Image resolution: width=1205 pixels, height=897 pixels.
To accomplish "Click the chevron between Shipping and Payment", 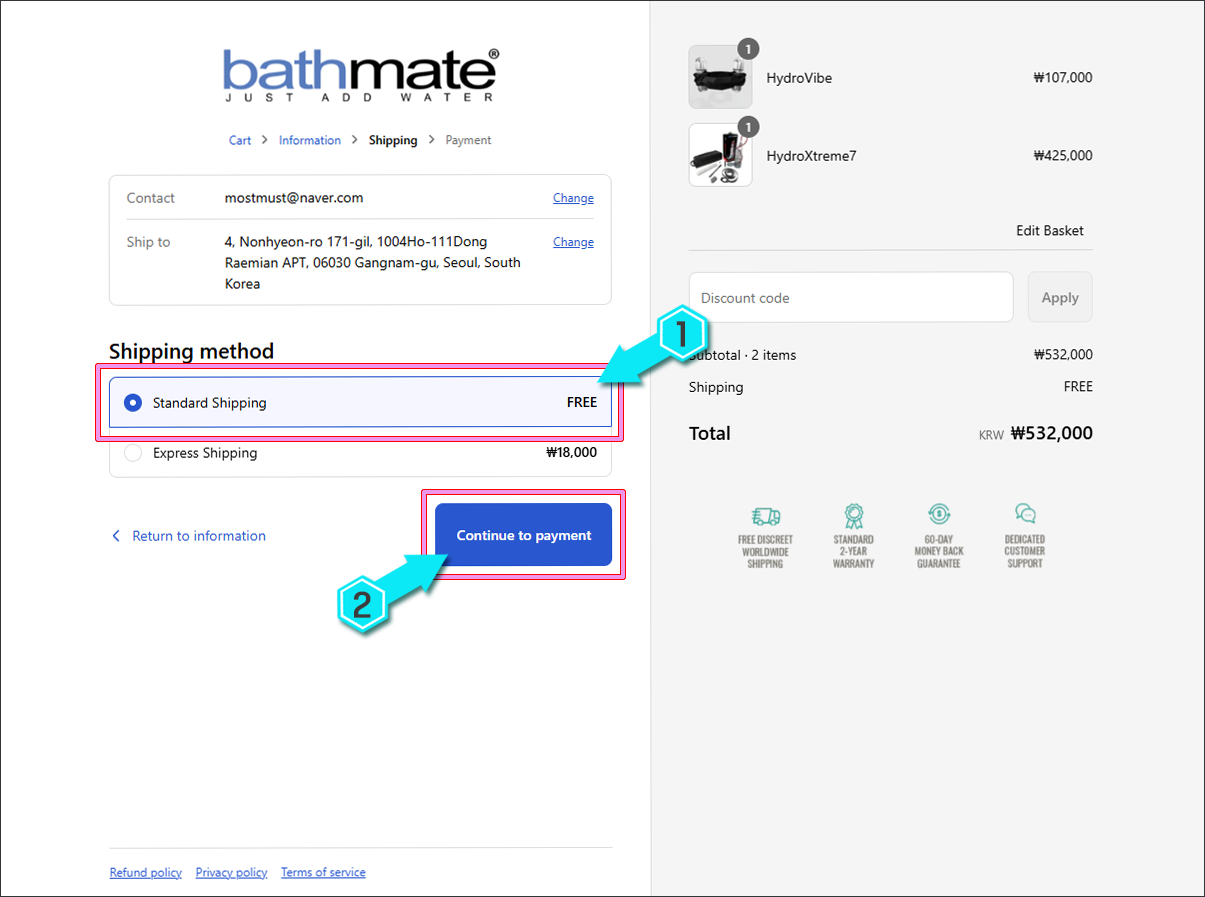I will pyautogui.click(x=432, y=140).
